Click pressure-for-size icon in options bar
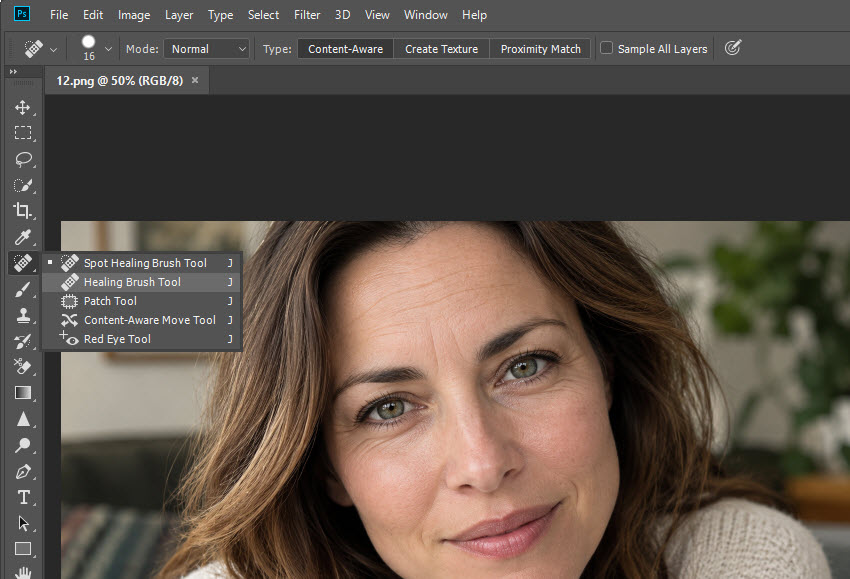The height and width of the screenshot is (579, 850). (x=732, y=48)
